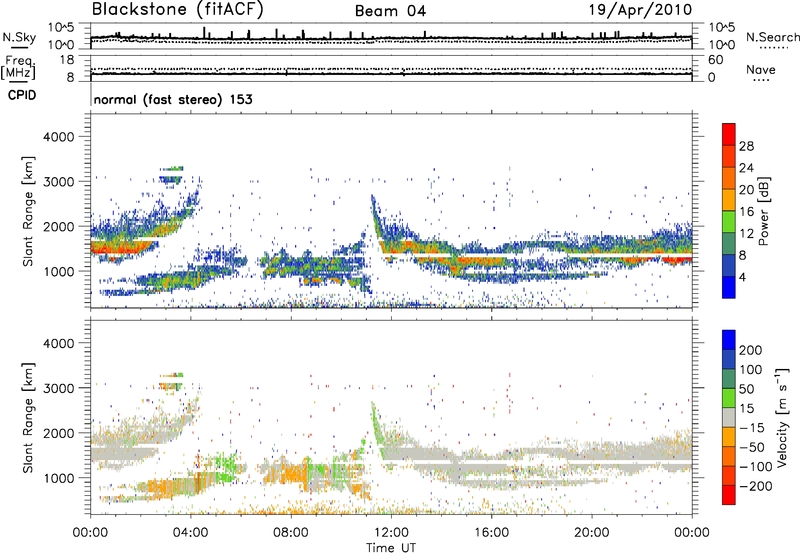The image size is (800, 554).
Task: Click the Velocity [m s⁻¹] colorbar title
Action: [x=782, y=417]
